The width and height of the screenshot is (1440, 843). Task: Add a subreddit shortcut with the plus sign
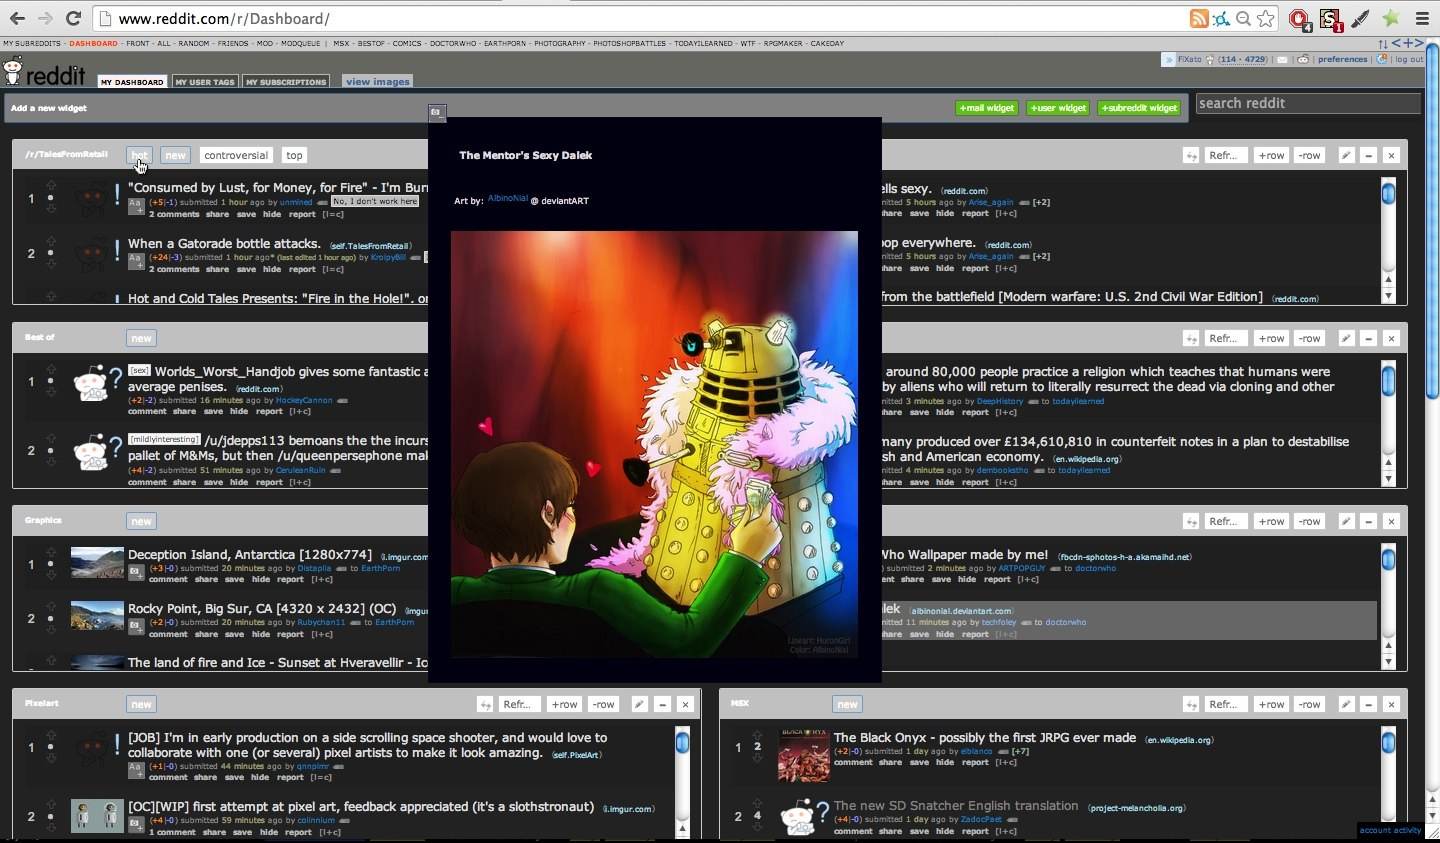(1409, 43)
